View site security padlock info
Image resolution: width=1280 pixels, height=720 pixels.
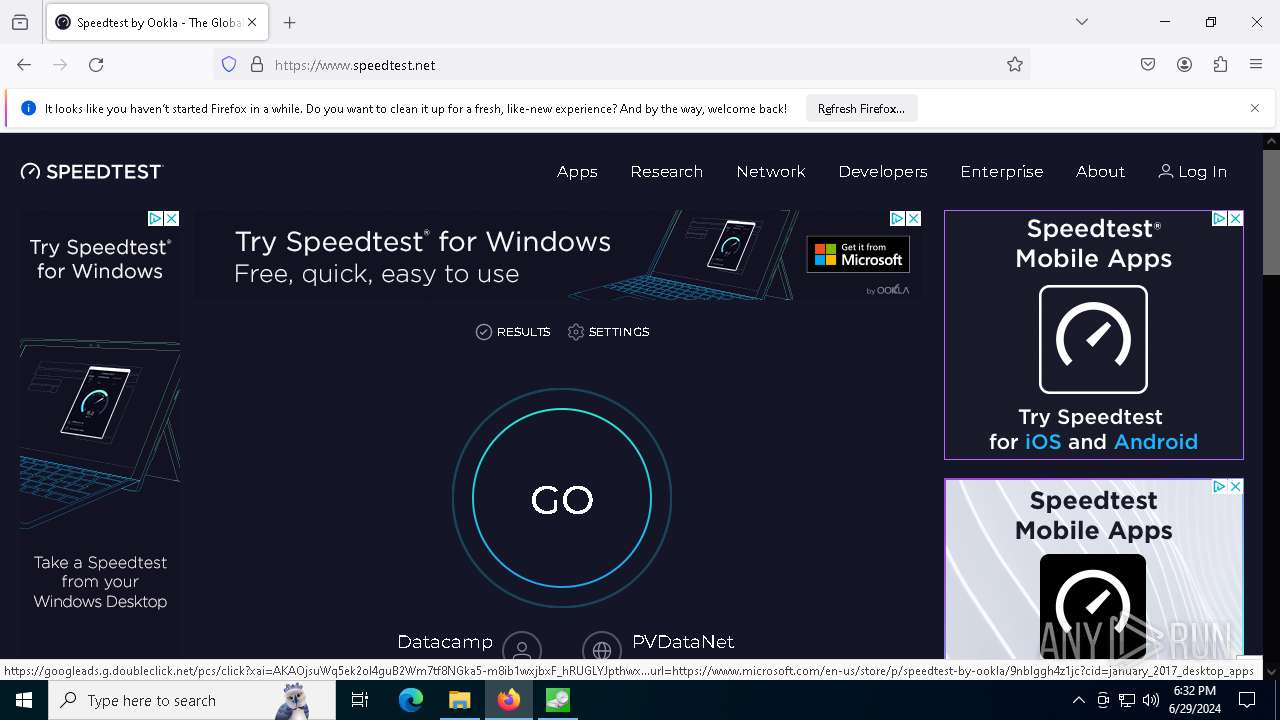coord(257,65)
